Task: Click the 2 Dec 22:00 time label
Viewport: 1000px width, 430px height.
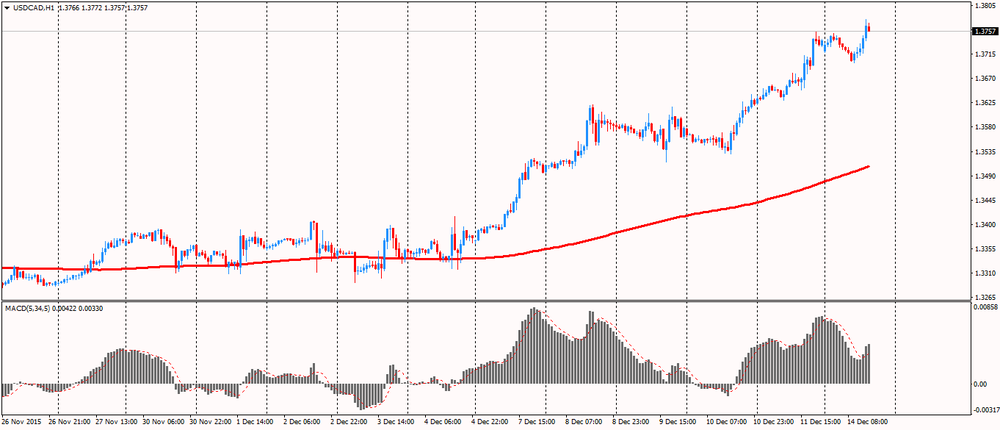Action: 349,422
